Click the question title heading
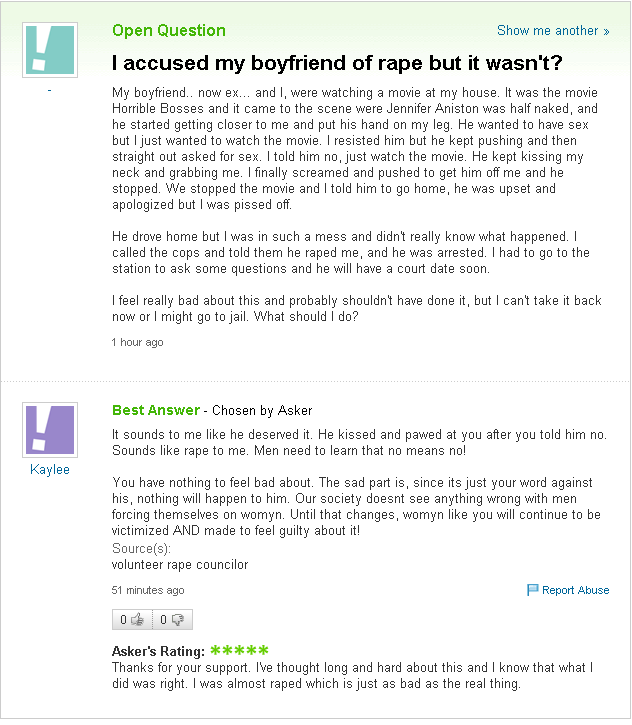This screenshot has width=632, height=725. 336,63
